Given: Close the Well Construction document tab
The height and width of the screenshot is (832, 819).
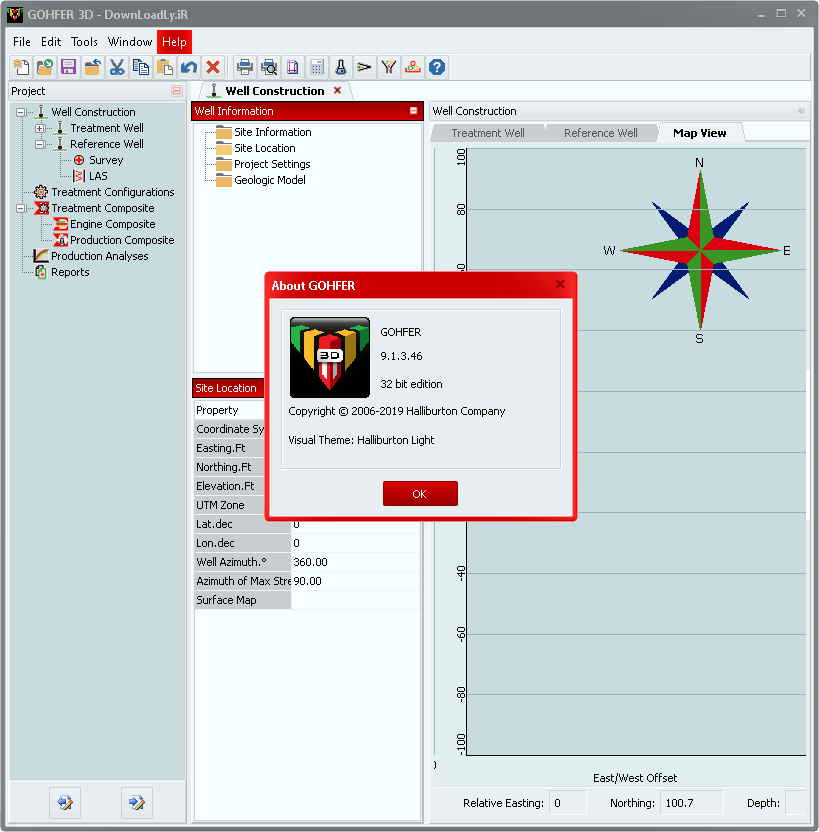Looking at the screenshot, I should [x=337, y=90].
